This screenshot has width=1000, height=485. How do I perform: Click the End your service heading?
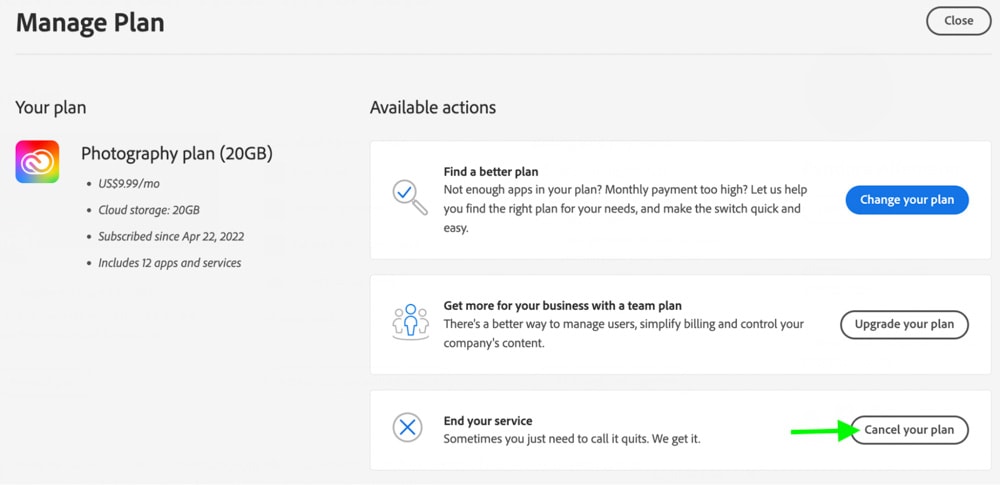pyautogui.click(x=488, y=421)
